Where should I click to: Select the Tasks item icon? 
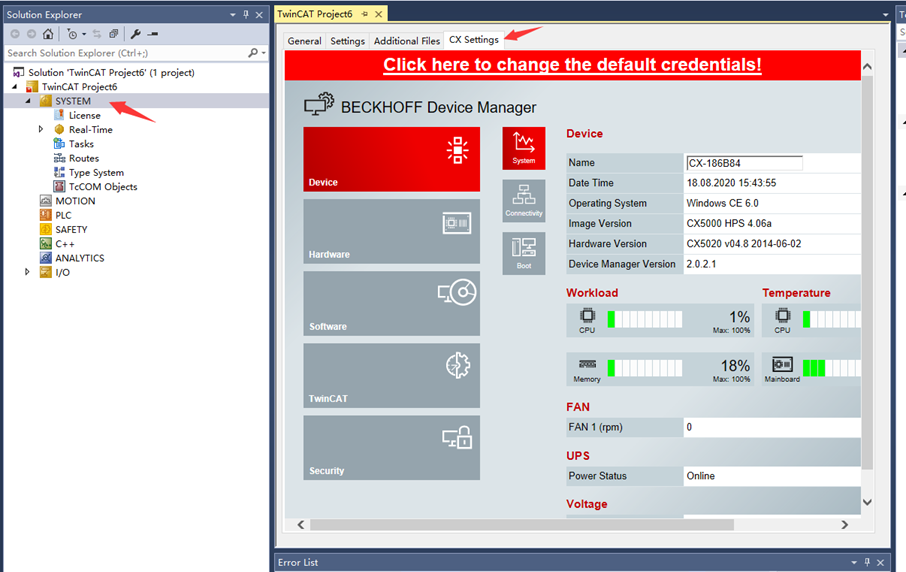[59, 144]
